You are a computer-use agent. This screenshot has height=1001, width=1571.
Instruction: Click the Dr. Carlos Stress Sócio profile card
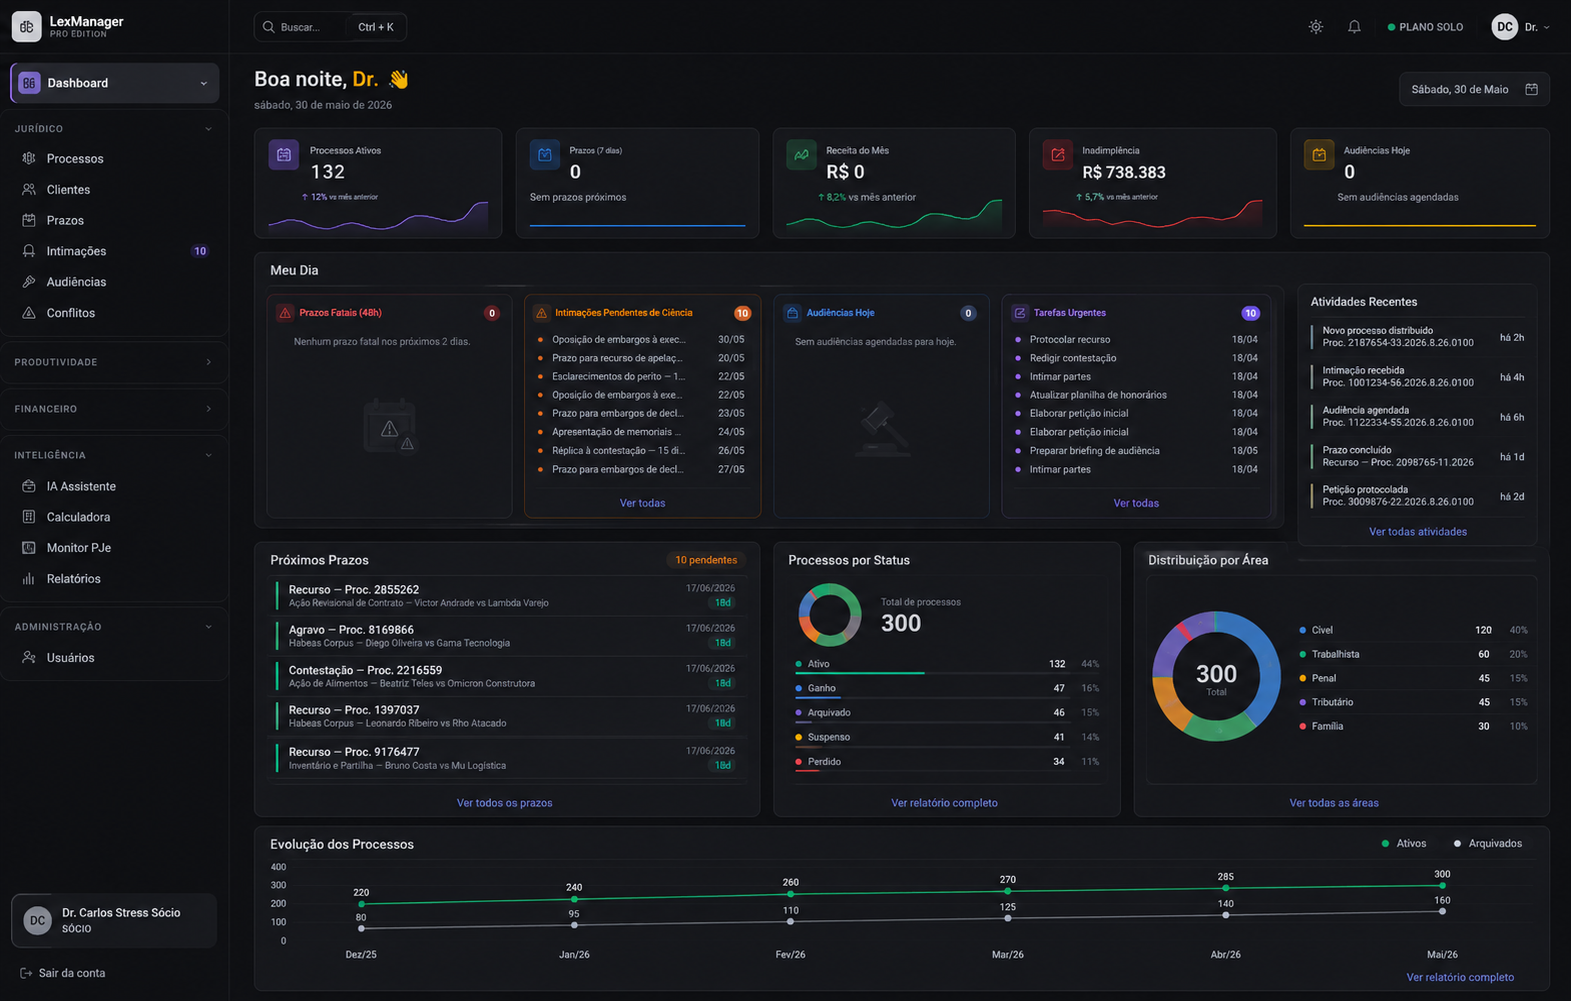(114, 920)
